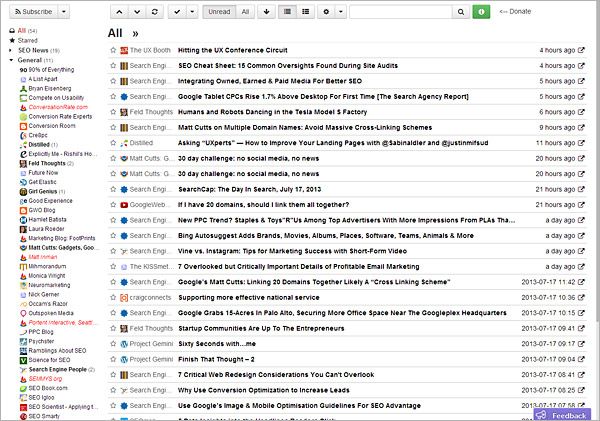600x421 pixels.
Task: Select the expanded list view icon
Action: coord(307,11)
